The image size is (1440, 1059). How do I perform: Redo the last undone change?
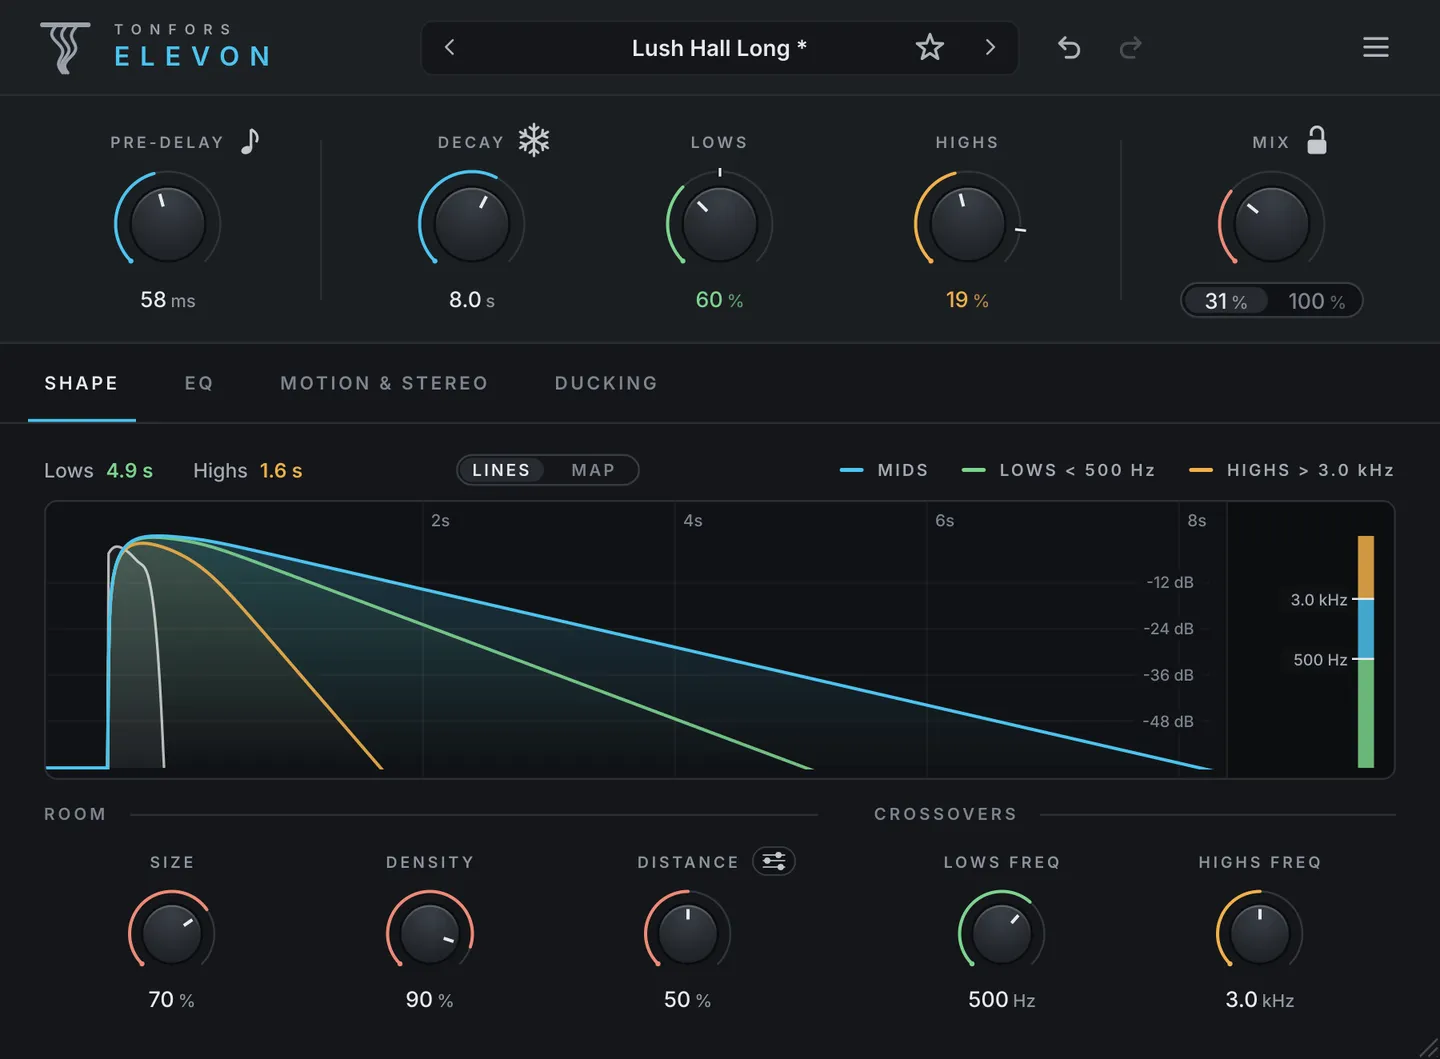pyautogui.click(x=1131, y=47)
